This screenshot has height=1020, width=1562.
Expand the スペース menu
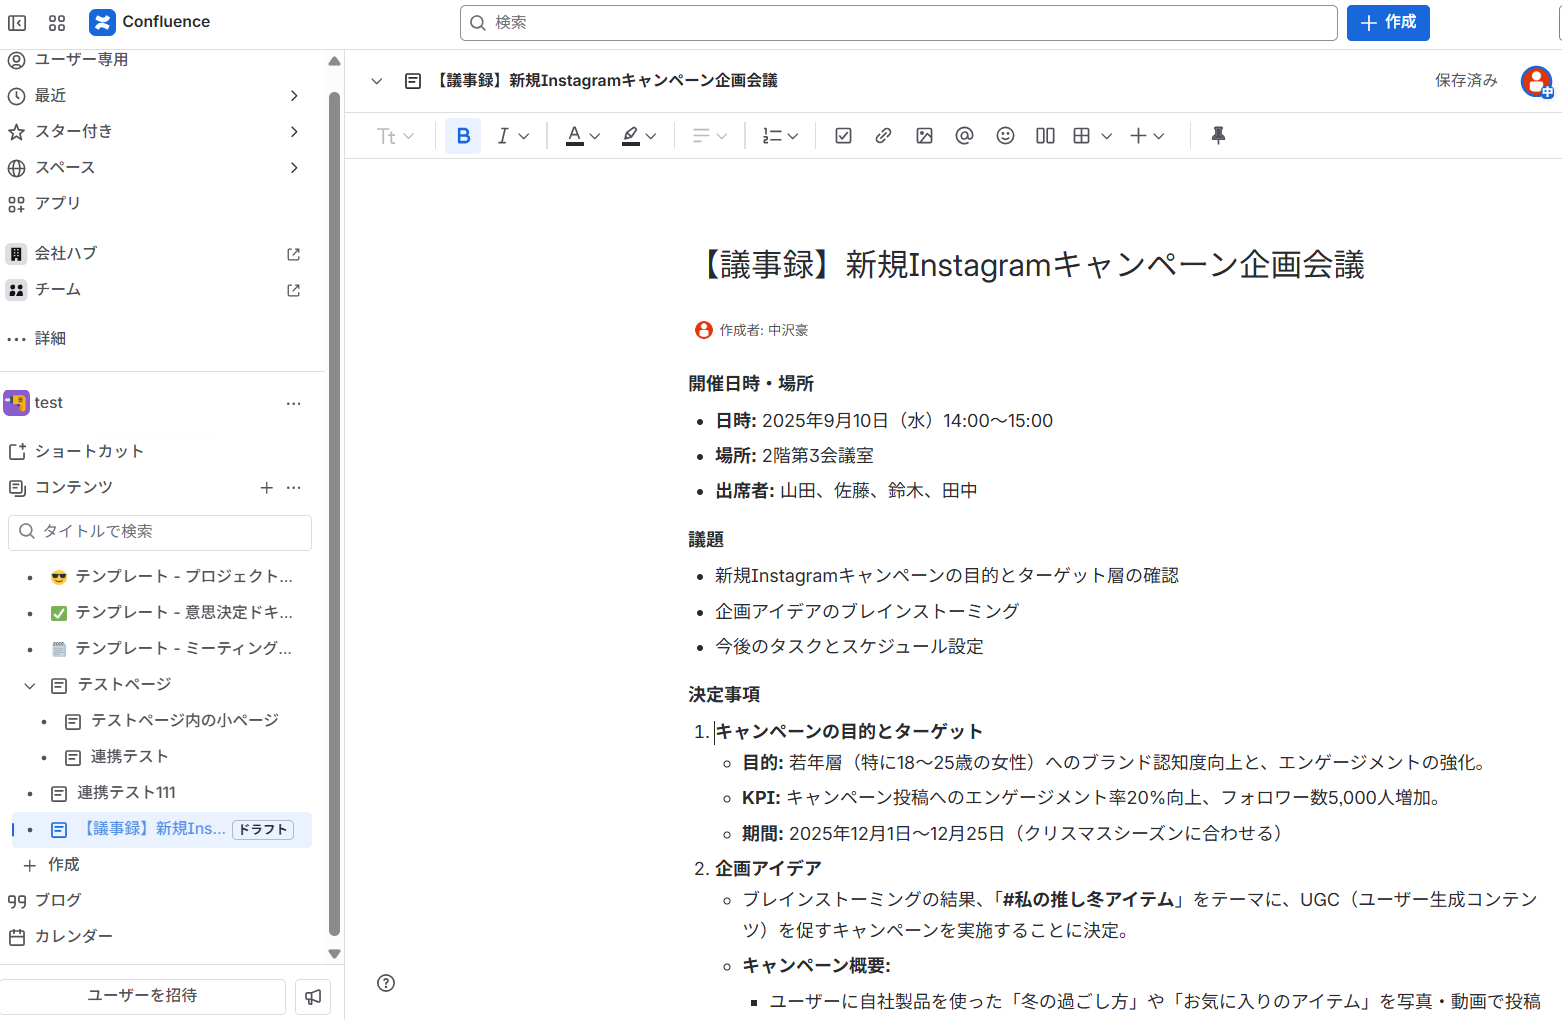pyautogui.click(x=294, y=167)
